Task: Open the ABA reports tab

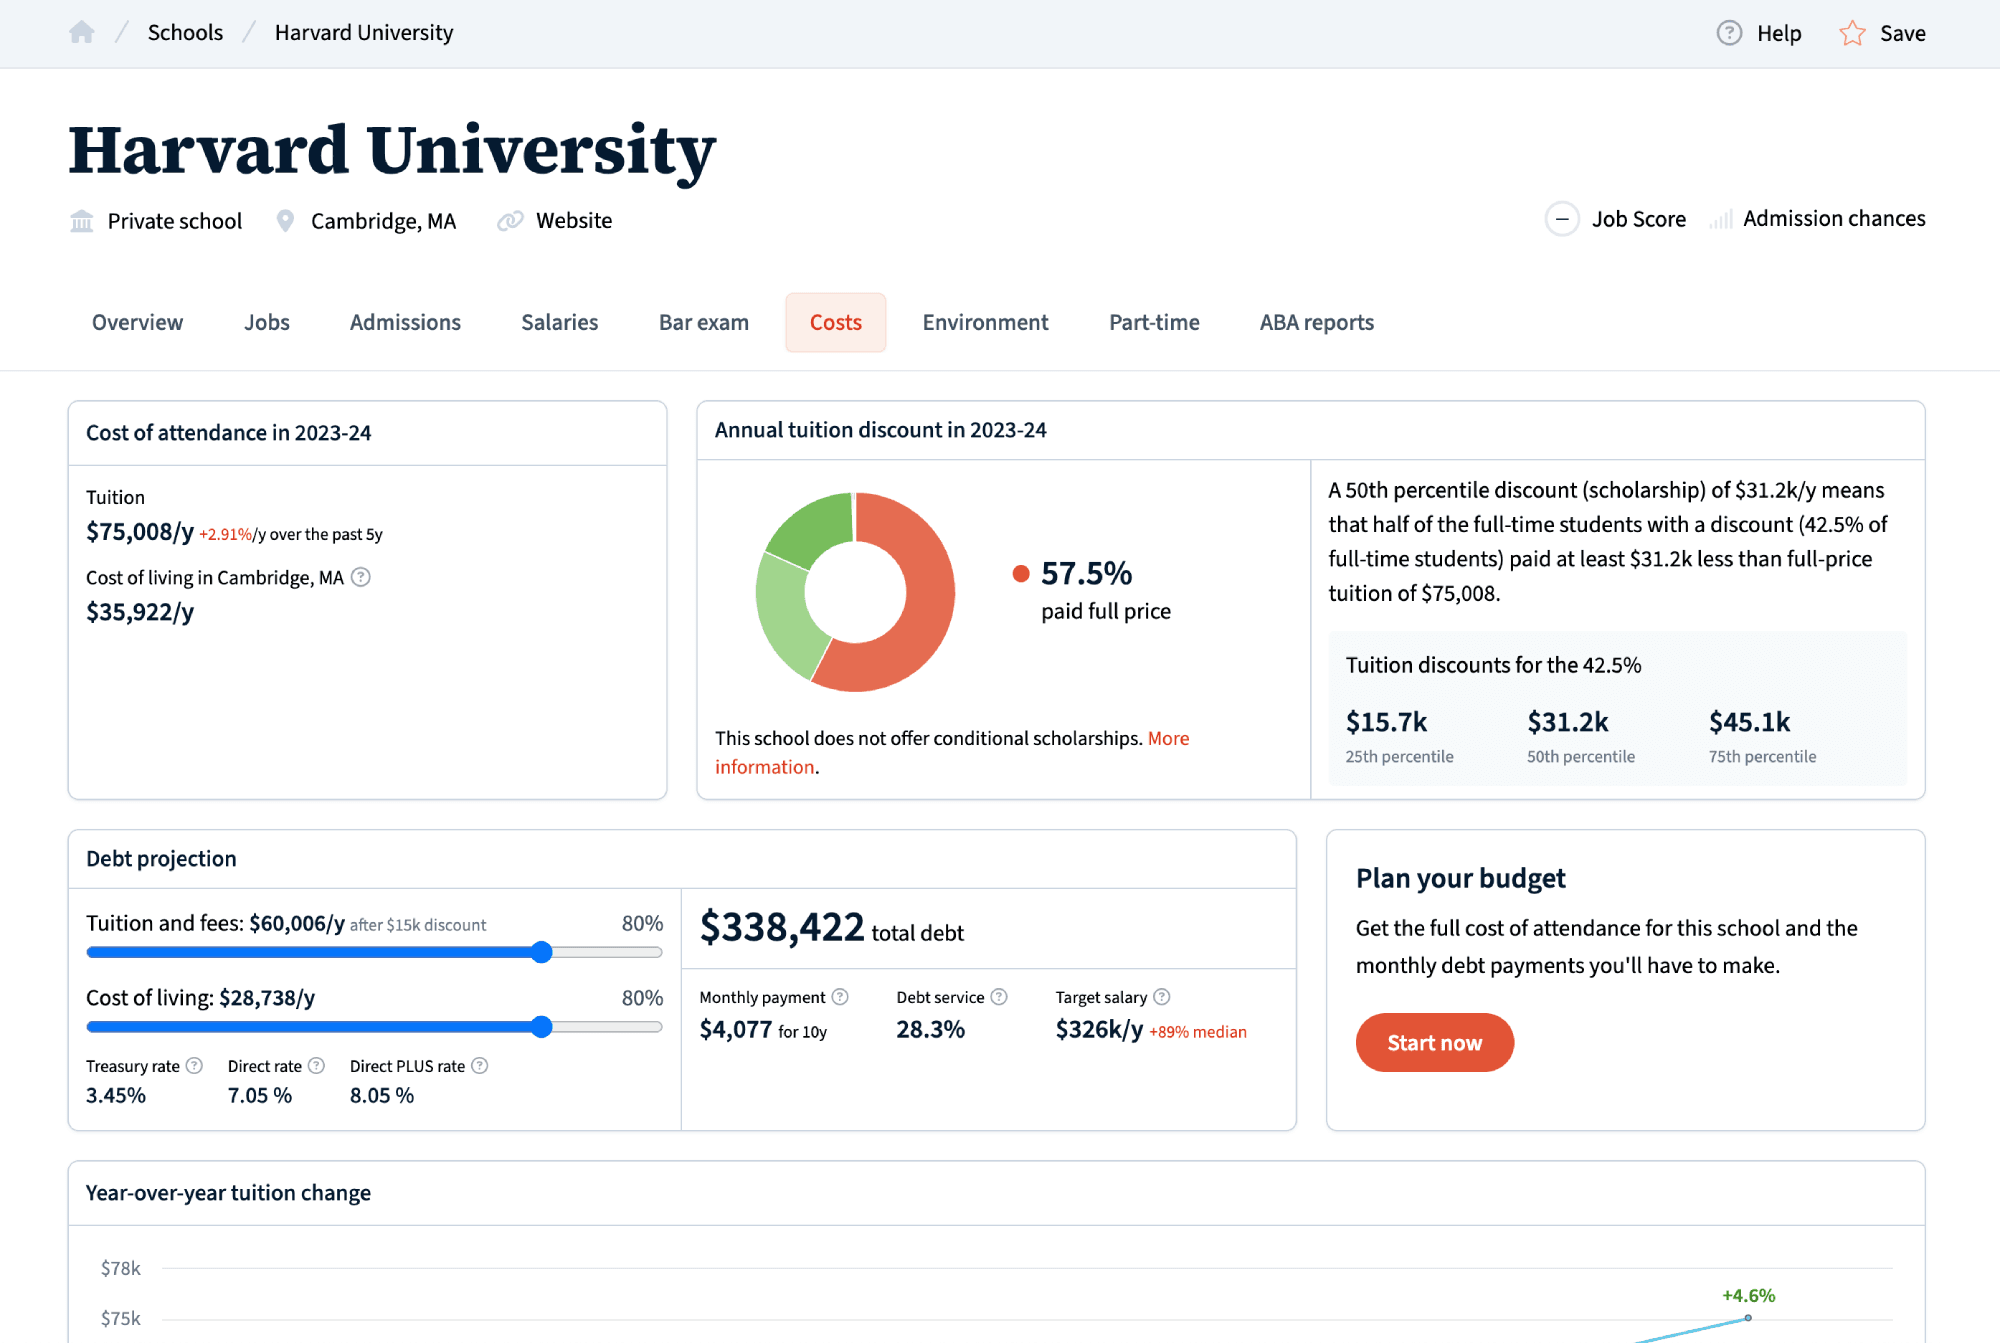Action: 1317,322
